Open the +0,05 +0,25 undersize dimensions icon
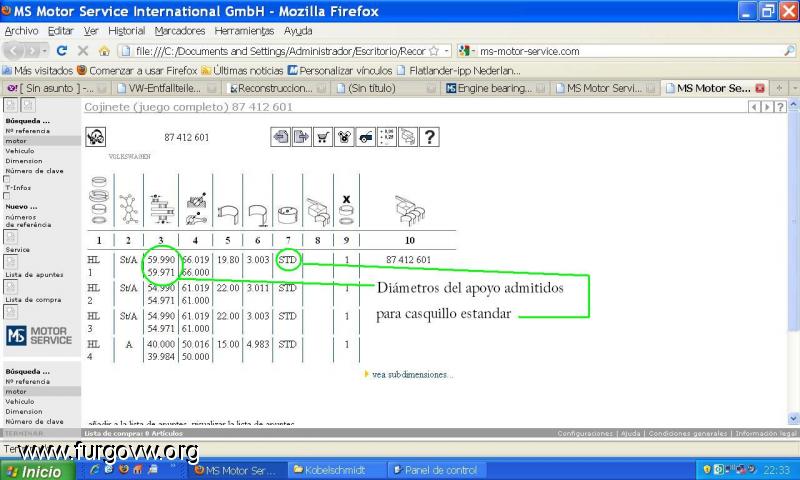The image size is (800, 480). pos(387,137)
